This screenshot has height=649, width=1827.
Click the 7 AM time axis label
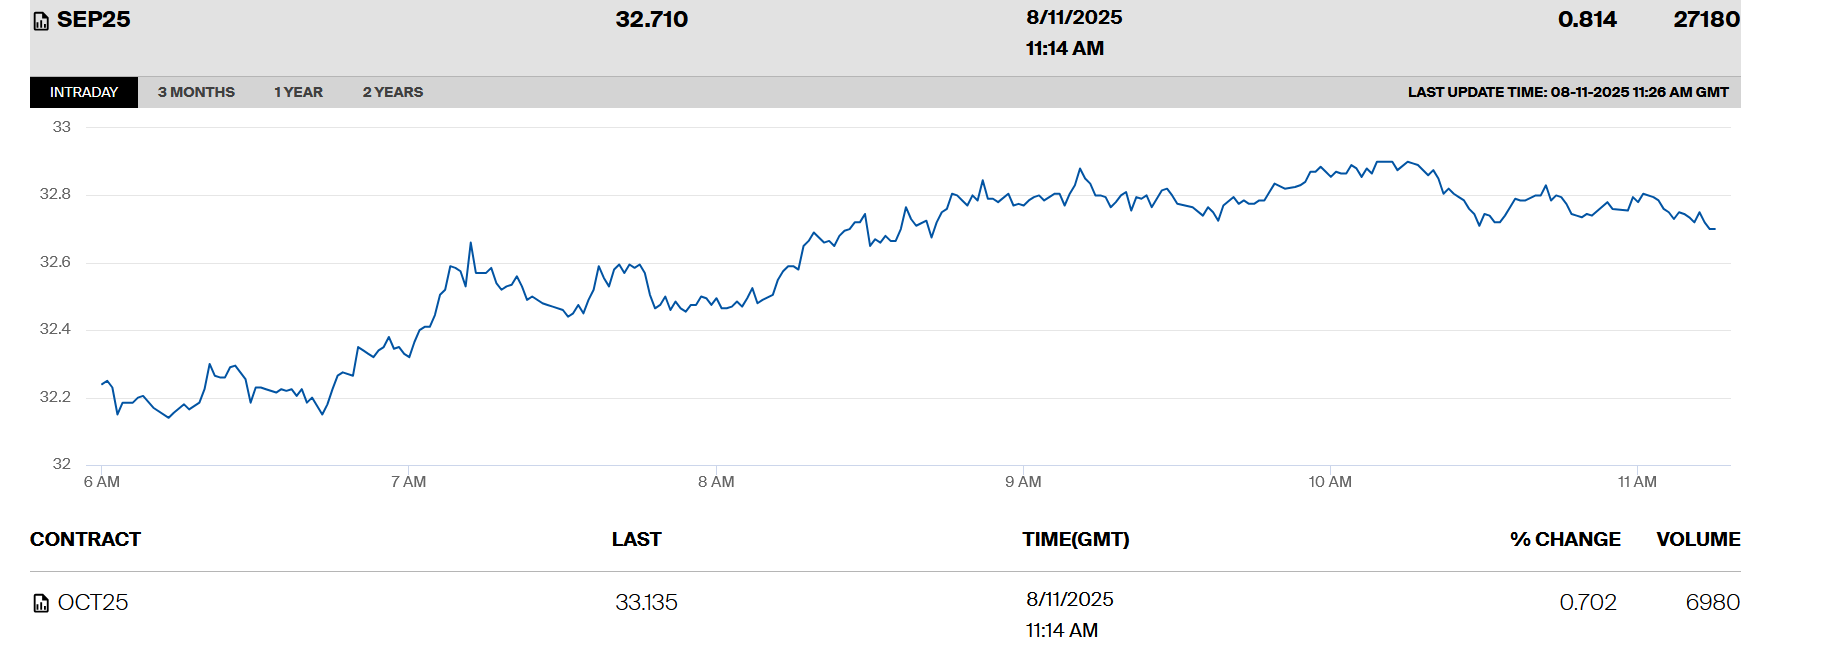408,482
